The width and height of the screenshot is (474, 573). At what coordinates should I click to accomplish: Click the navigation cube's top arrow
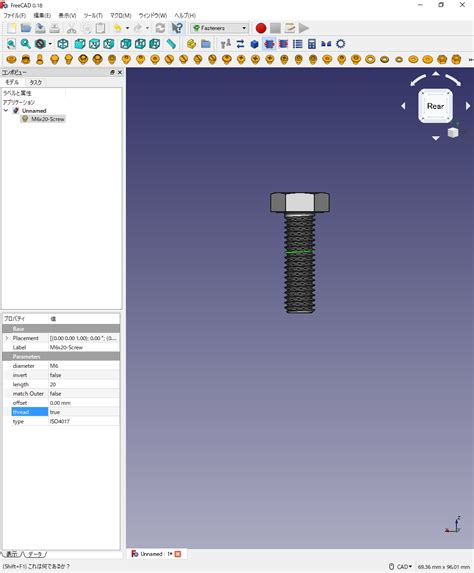point(436,74)
